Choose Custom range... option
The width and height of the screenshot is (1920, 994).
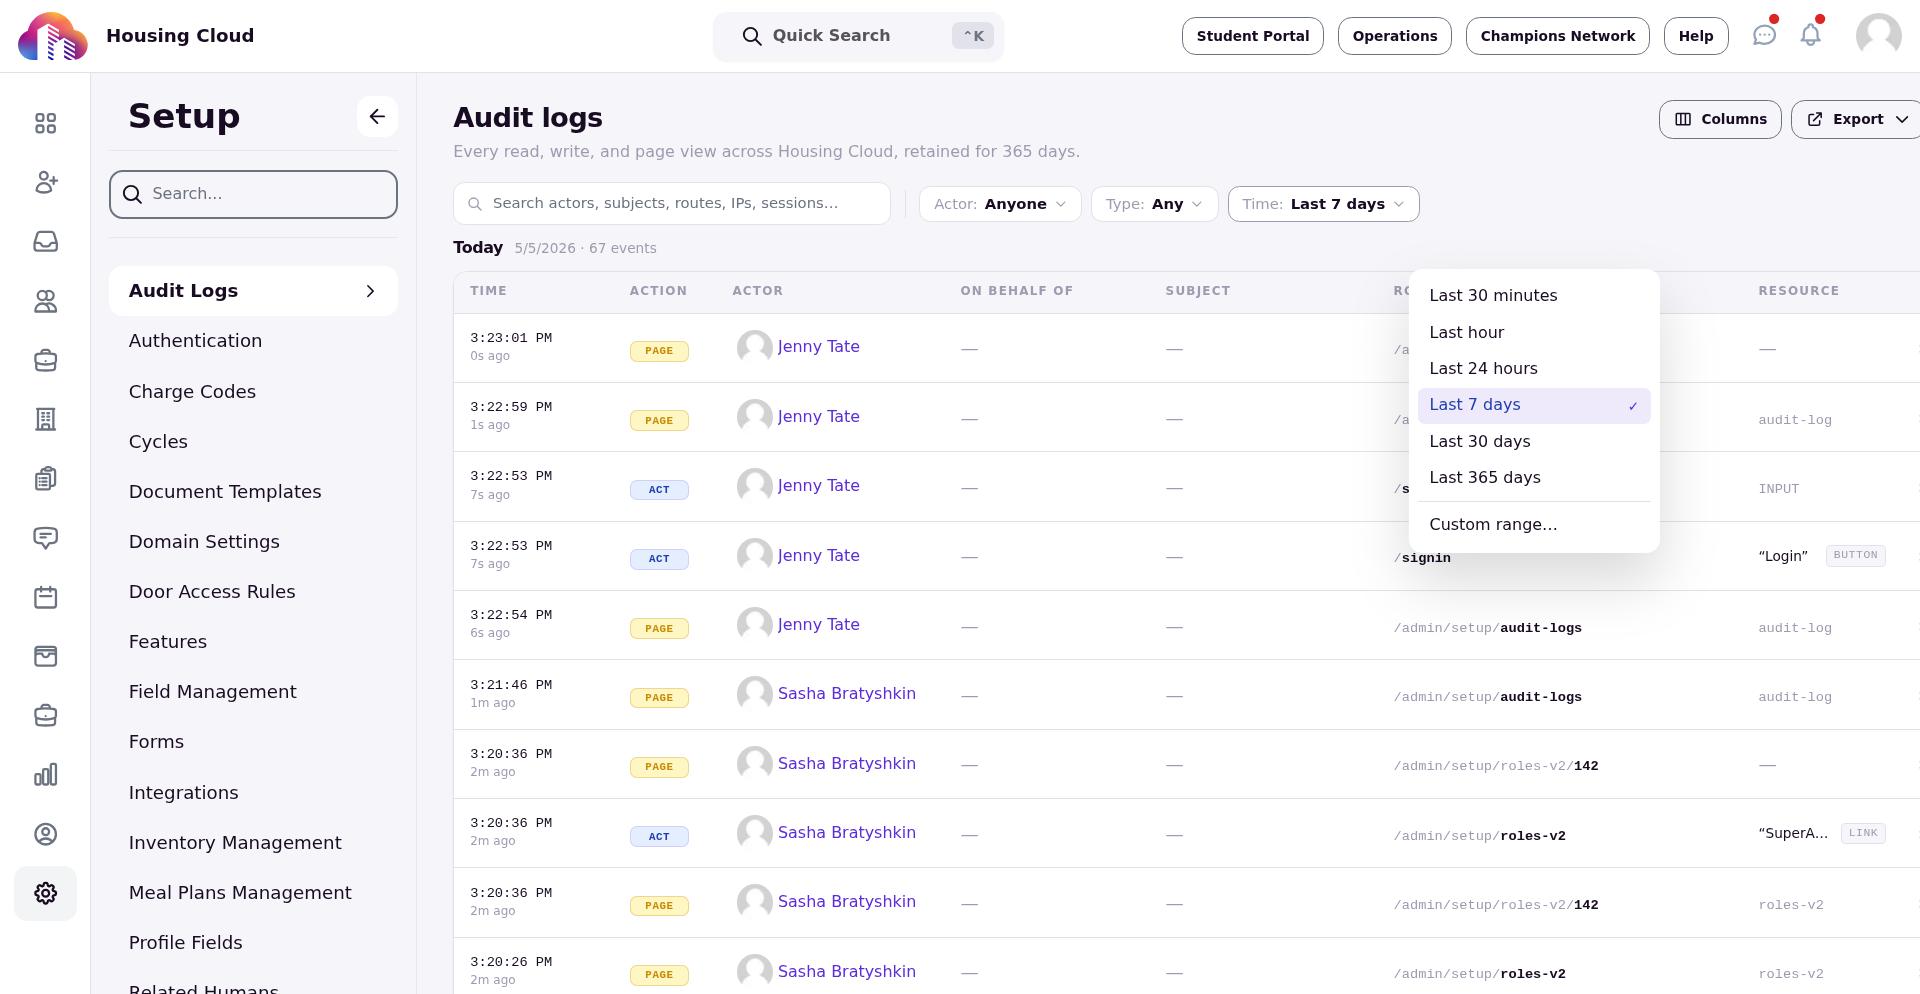[x=1534, y=525]
